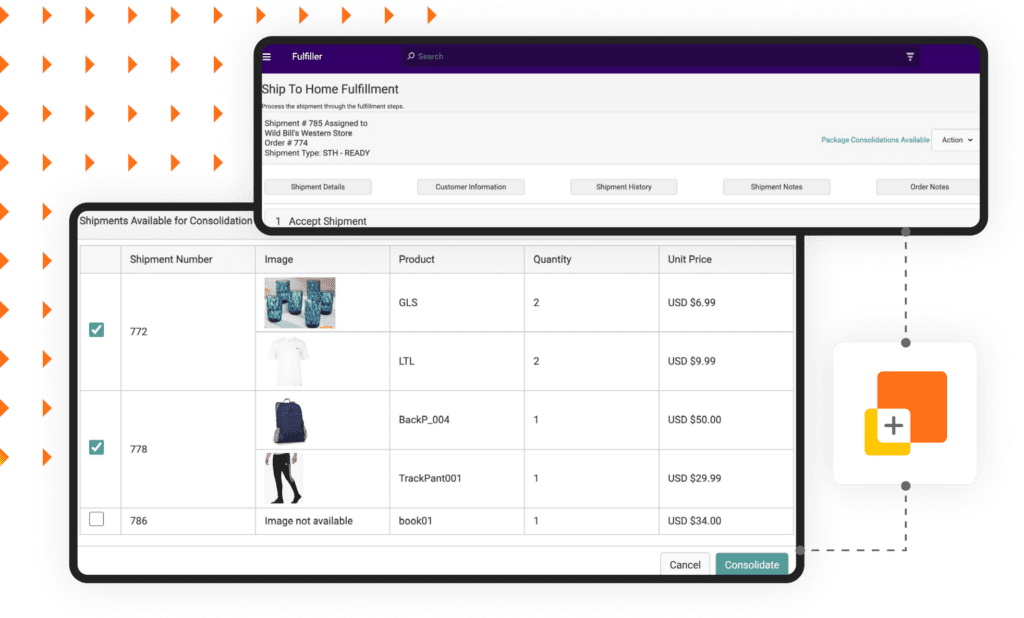
Task: Uncheck shipment 778 checkbox
Action: tap(96, 448)
